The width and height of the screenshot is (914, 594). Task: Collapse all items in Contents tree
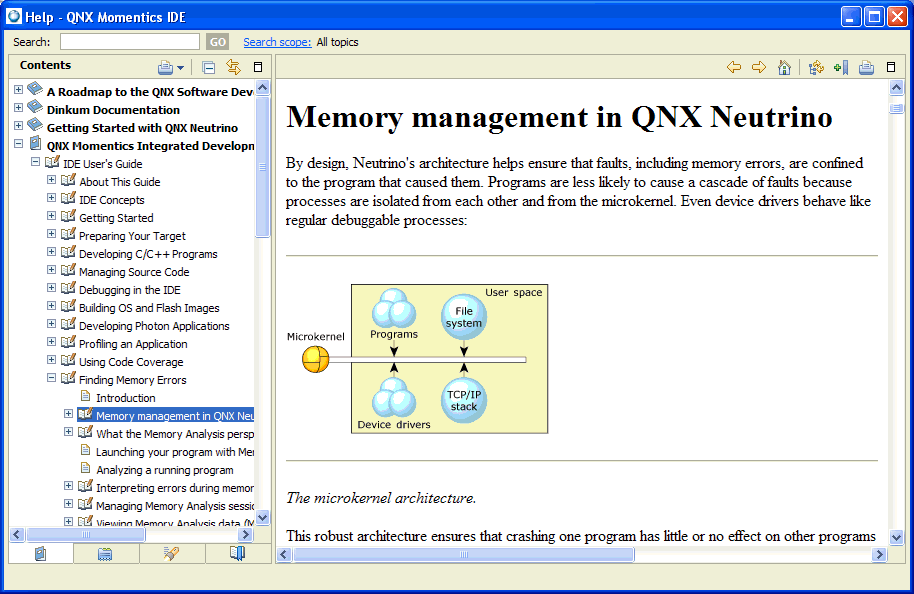209,67
